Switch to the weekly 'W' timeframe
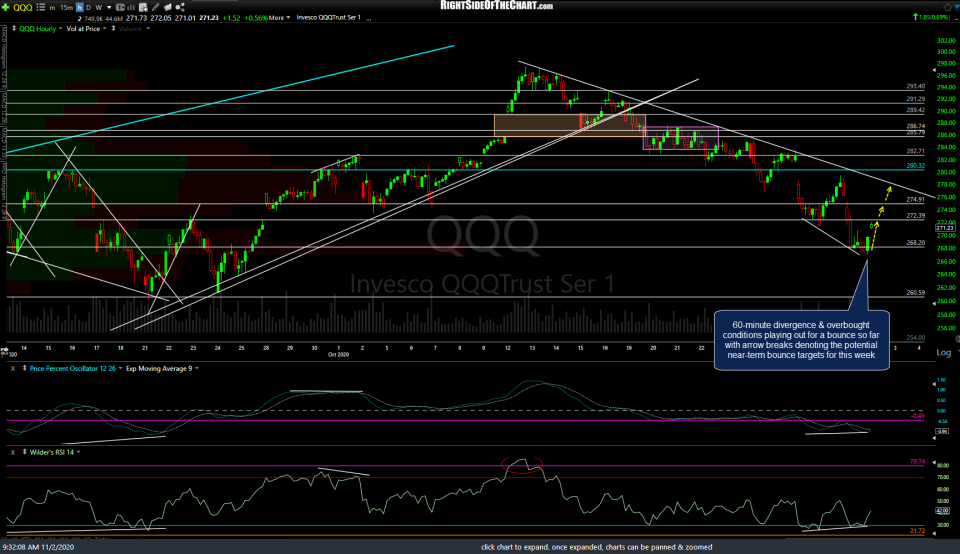 99,7
